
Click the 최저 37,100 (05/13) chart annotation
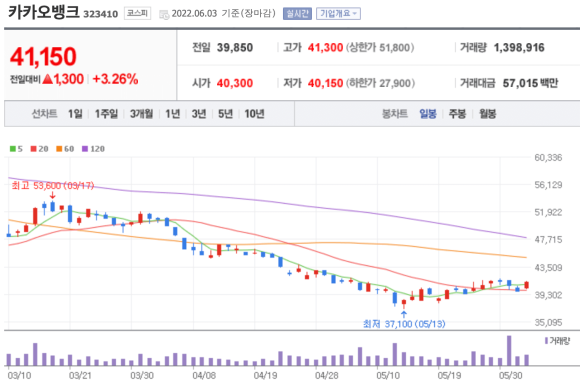(x=404, y=324)
